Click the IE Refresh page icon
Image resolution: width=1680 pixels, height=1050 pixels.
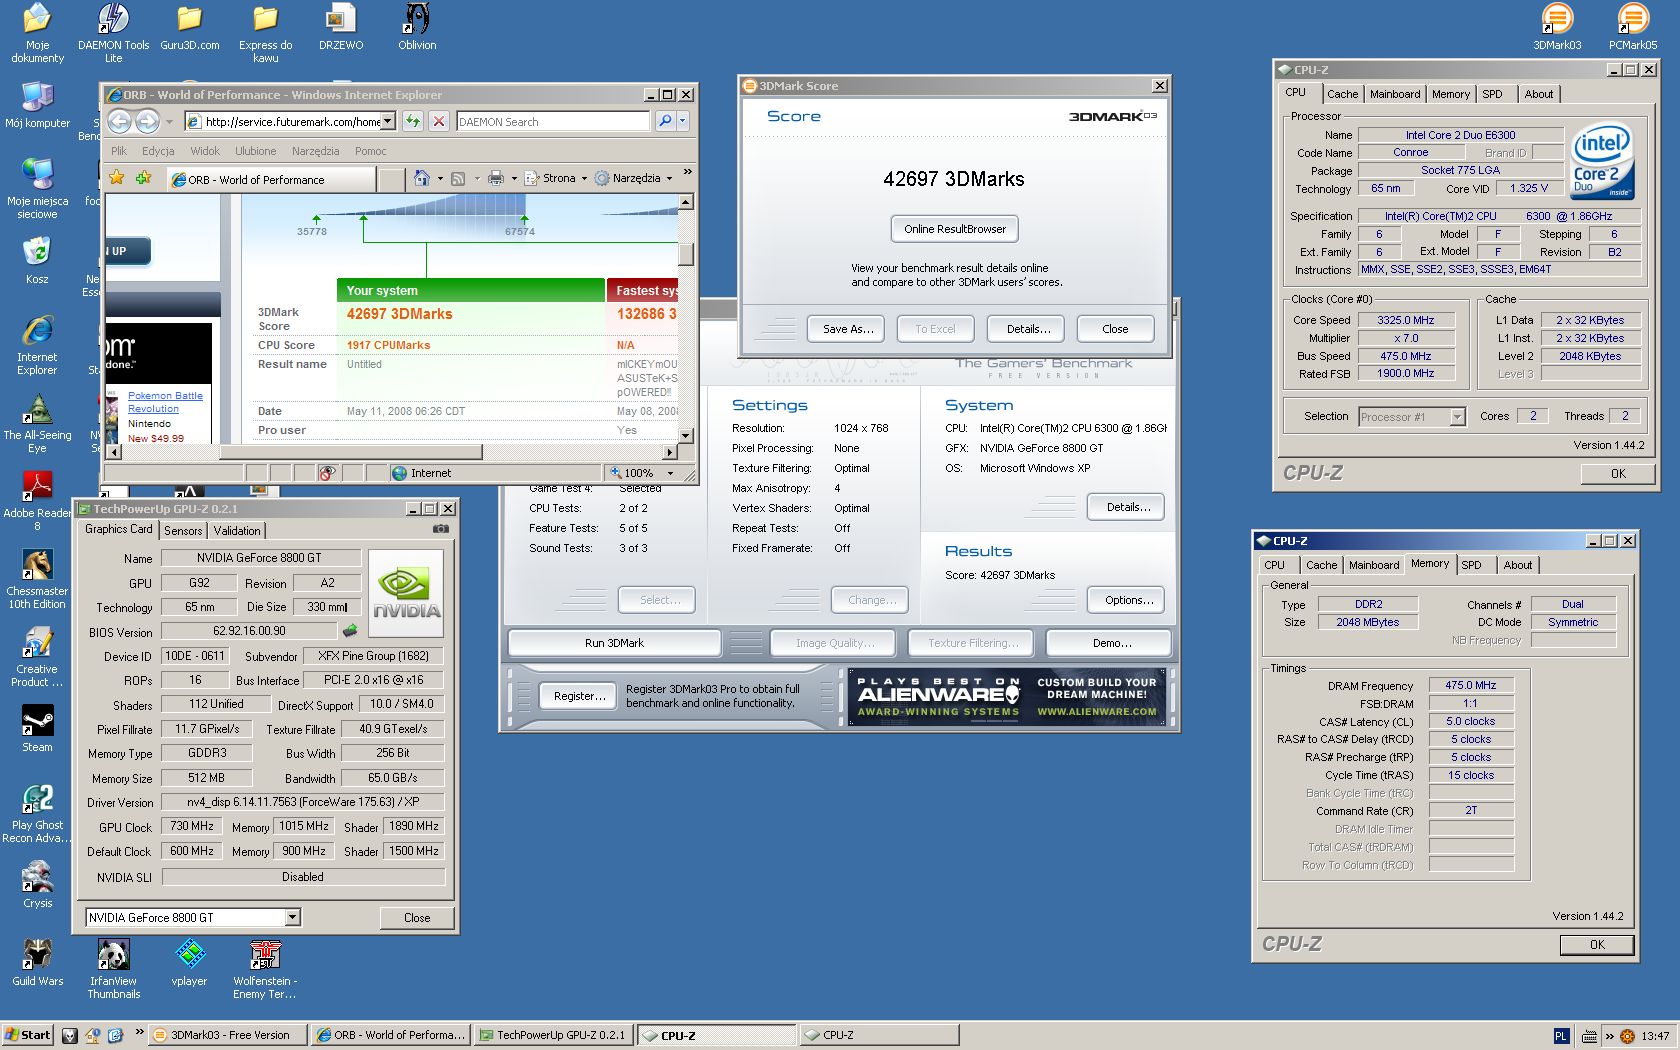tap(413, 121)
